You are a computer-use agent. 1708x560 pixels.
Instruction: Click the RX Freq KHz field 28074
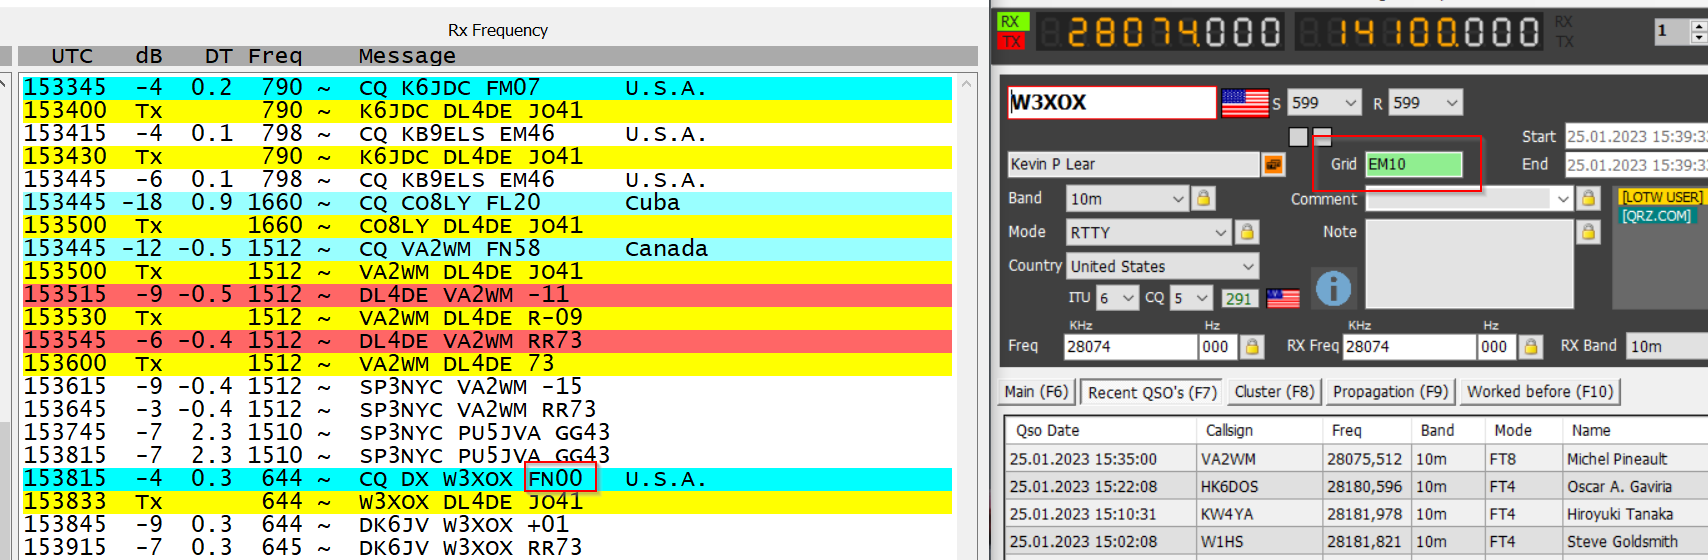tap(1409, 346)
